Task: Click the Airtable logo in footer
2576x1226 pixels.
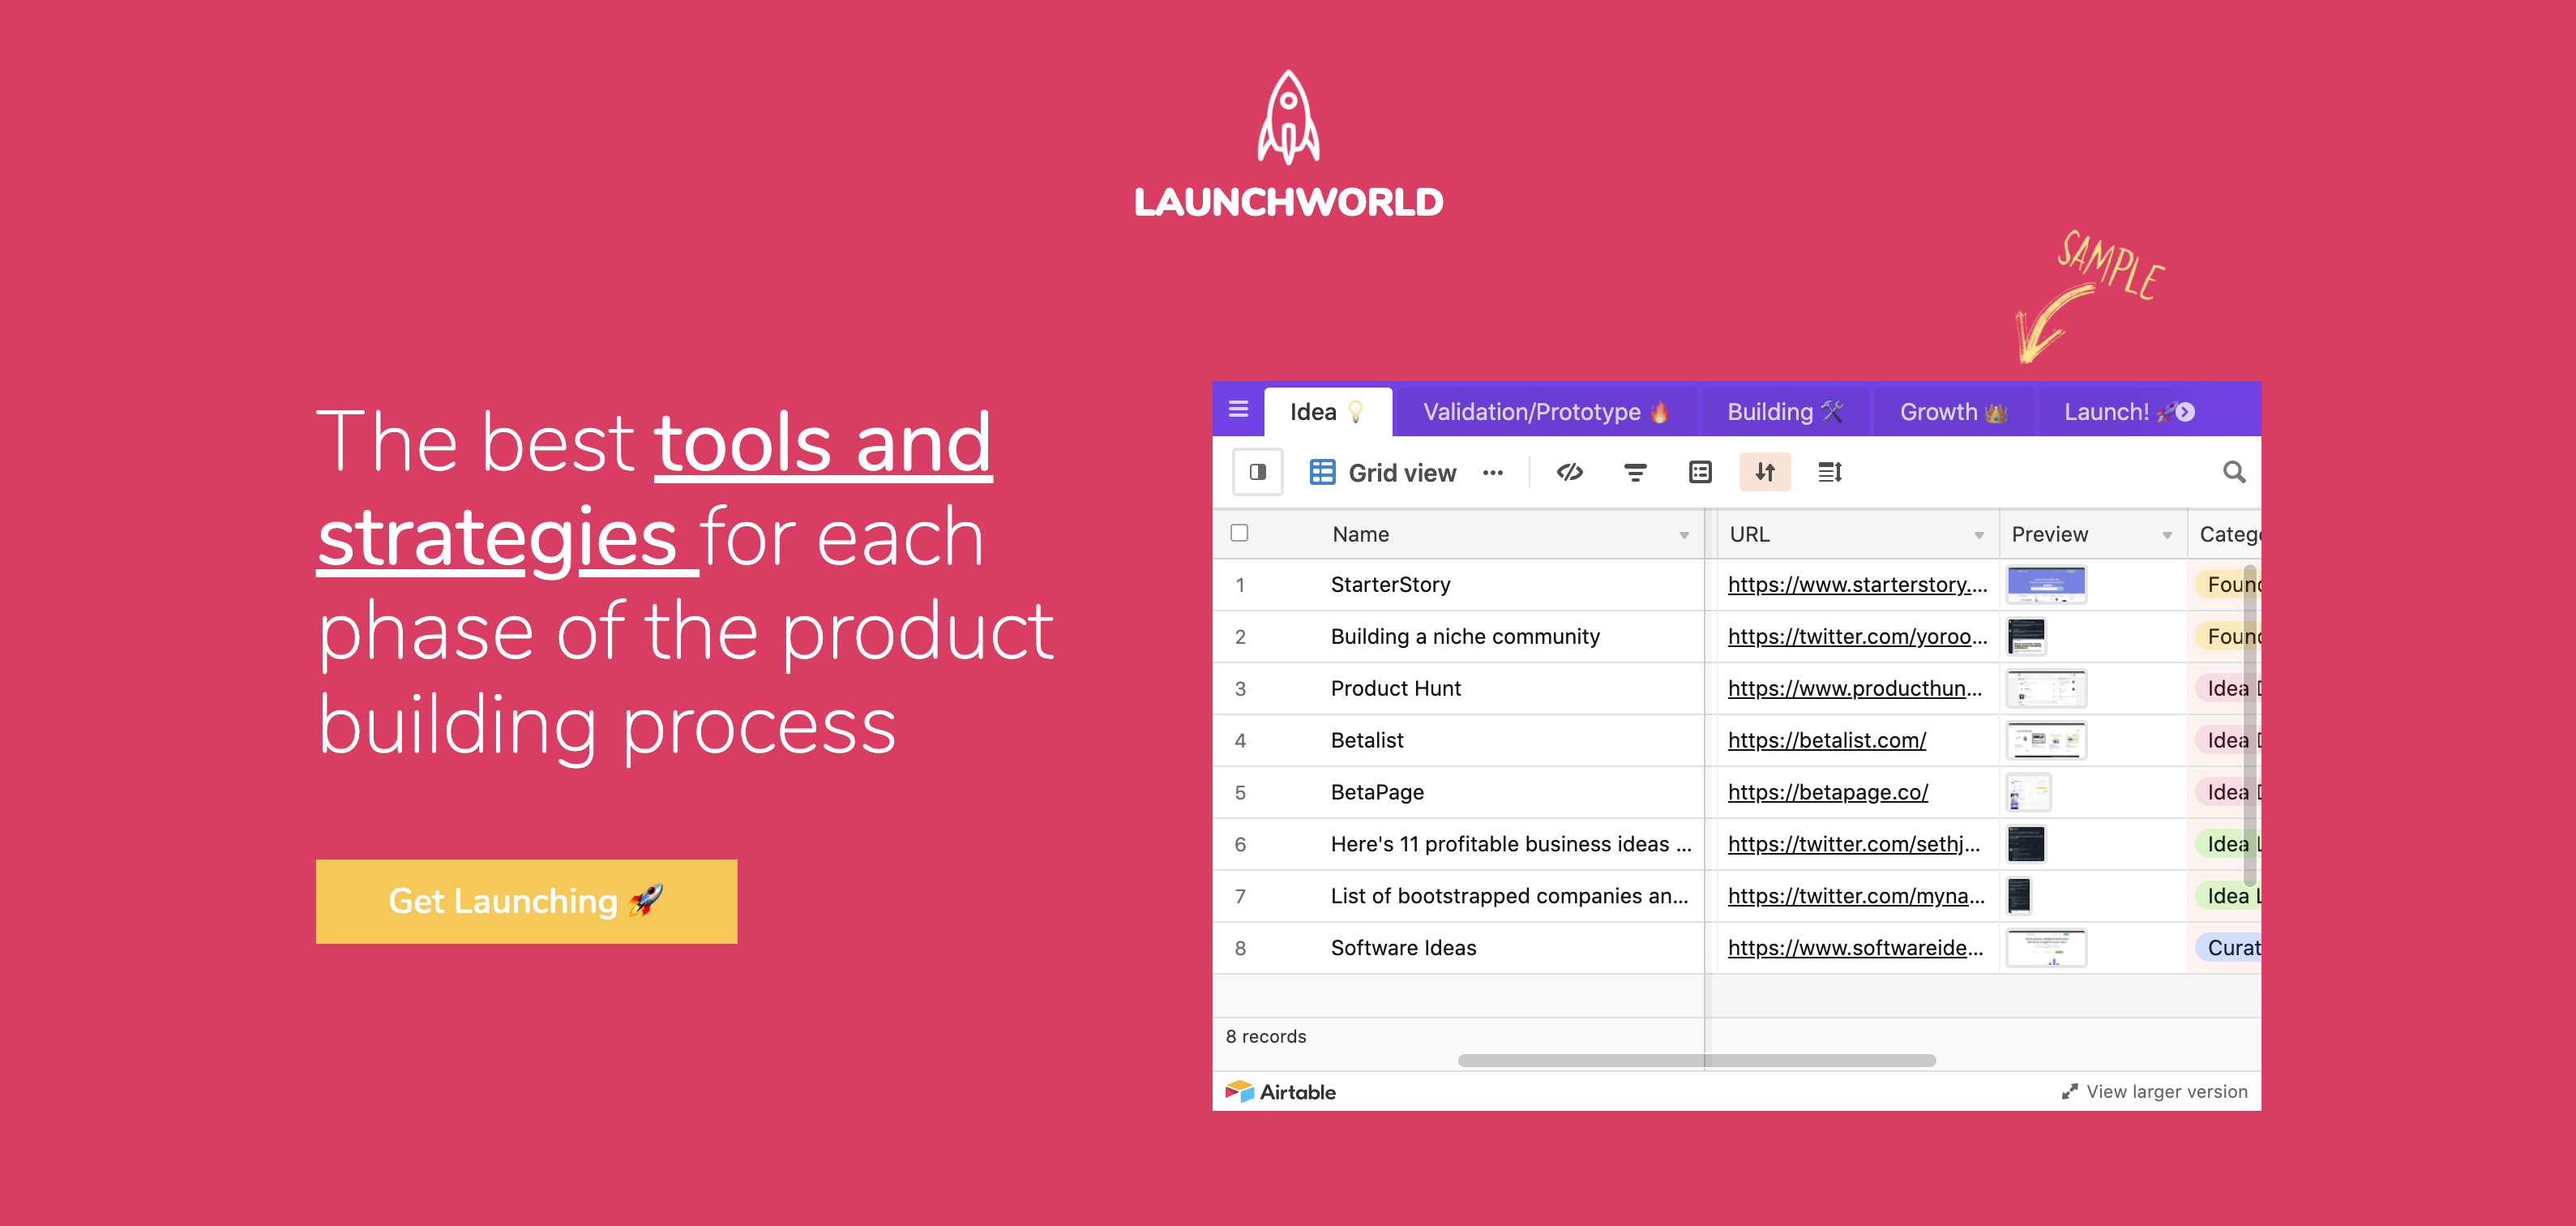Action: tap(1281, 1092)
